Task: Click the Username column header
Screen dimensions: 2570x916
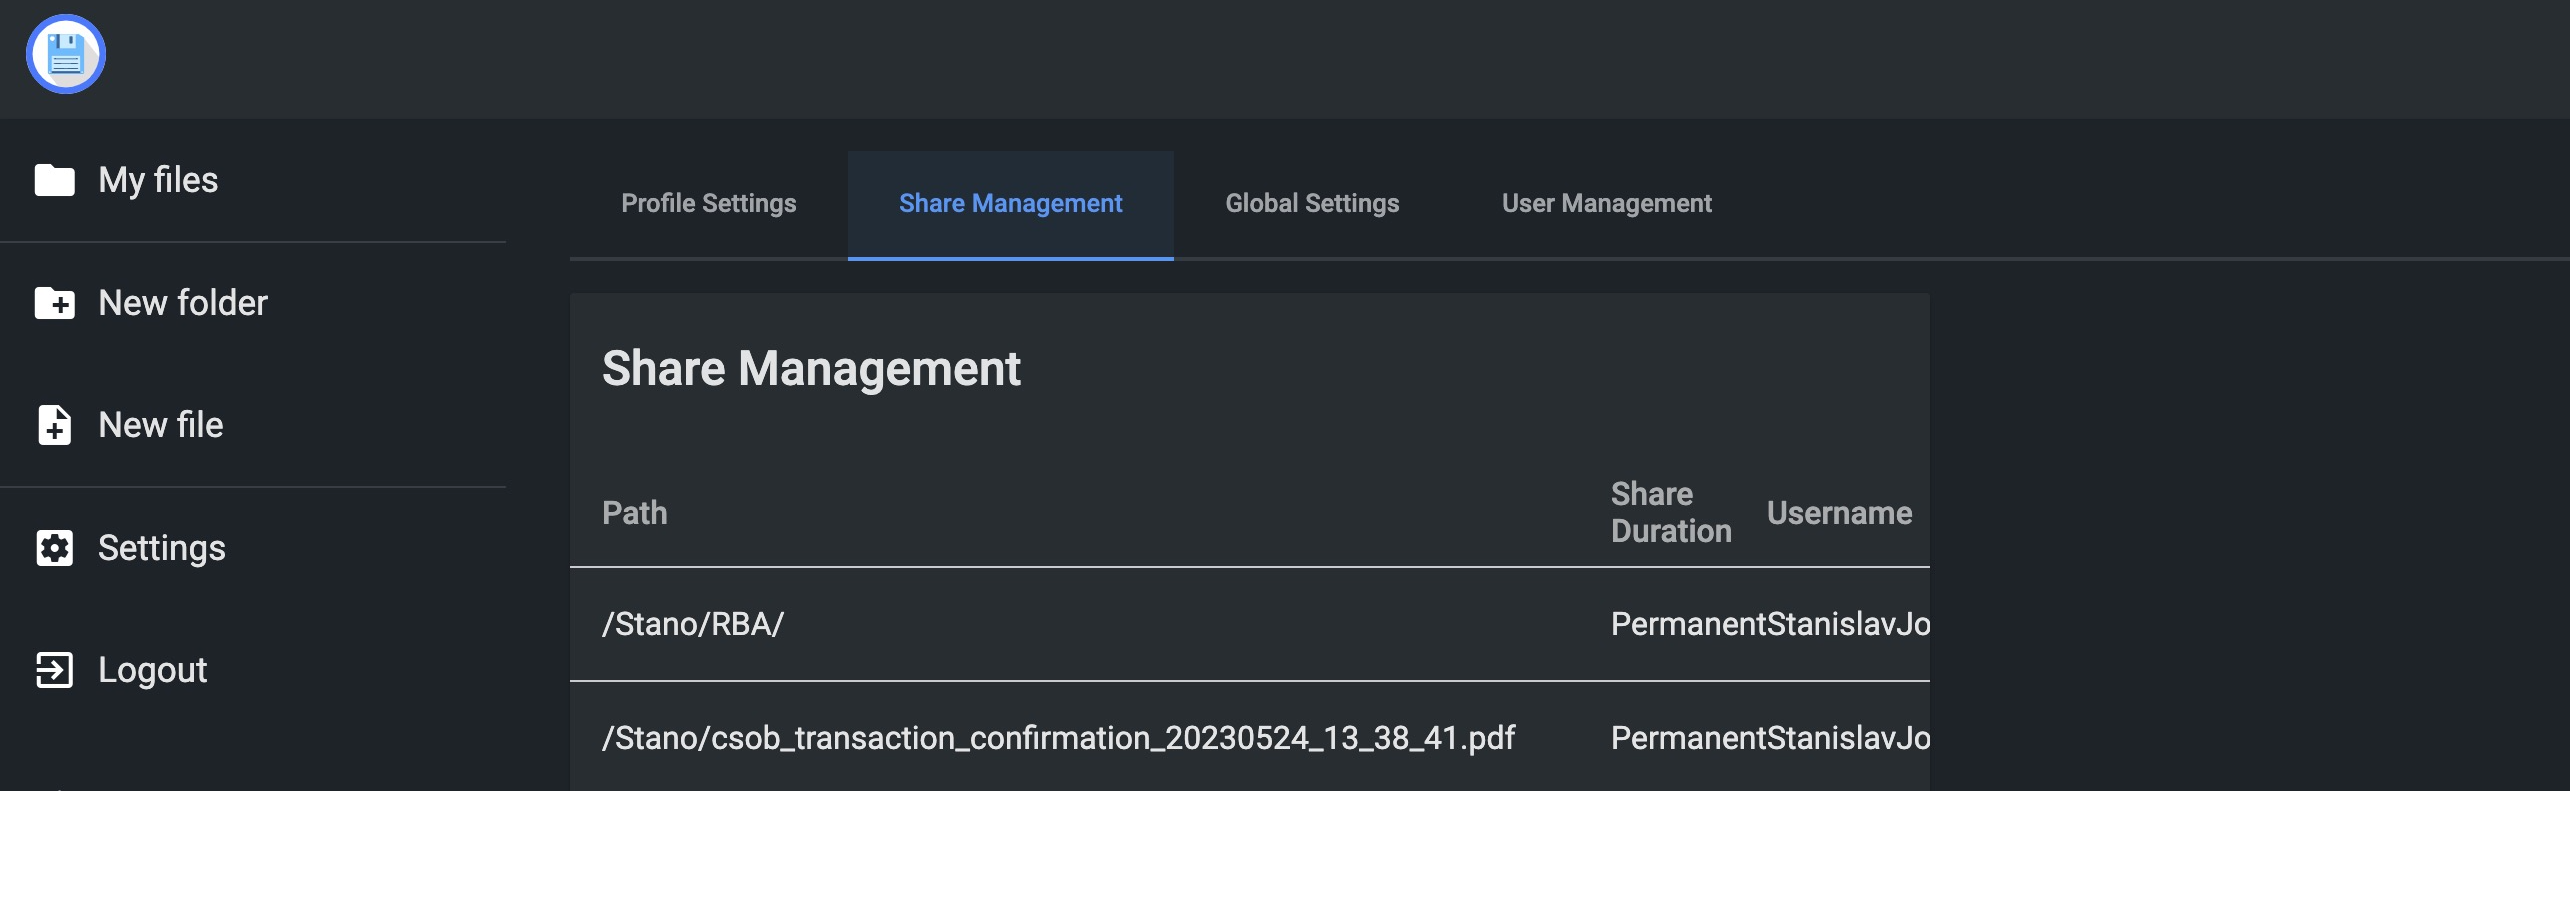Action: click(1840, 513)
